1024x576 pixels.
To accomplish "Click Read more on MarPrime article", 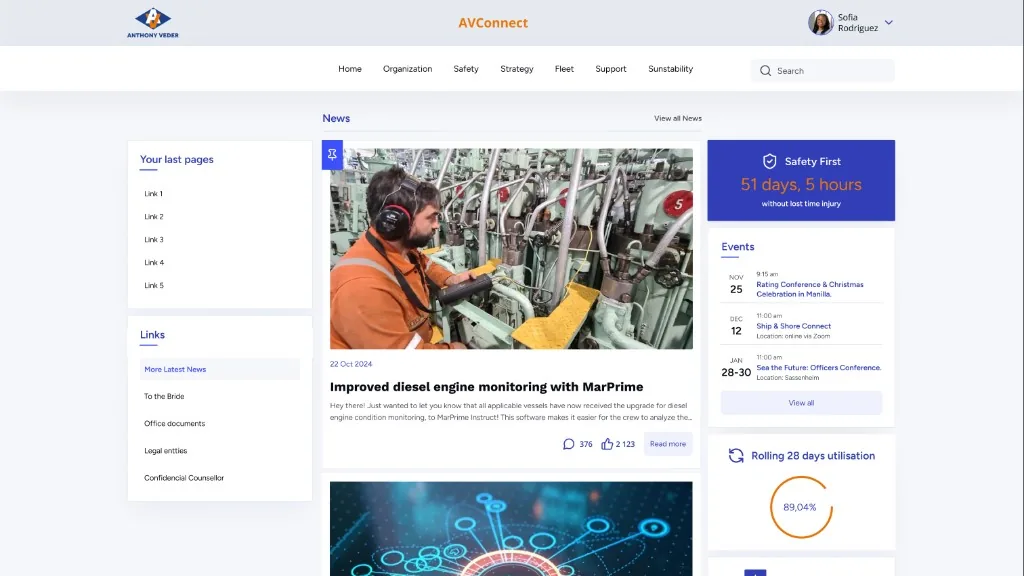I will (667, 444).
